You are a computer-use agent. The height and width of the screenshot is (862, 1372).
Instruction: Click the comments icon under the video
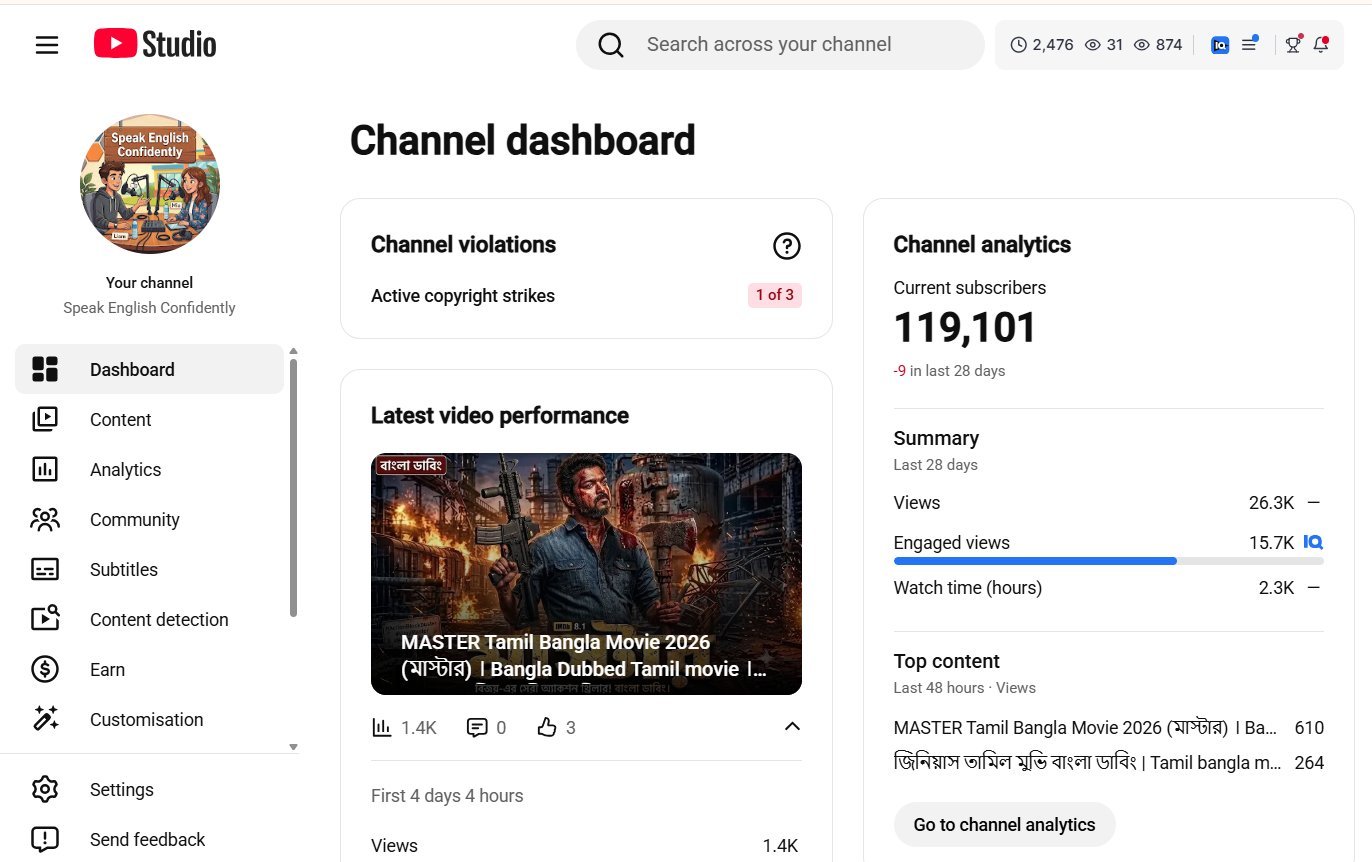pyautogui.click(x=477, y=727)
